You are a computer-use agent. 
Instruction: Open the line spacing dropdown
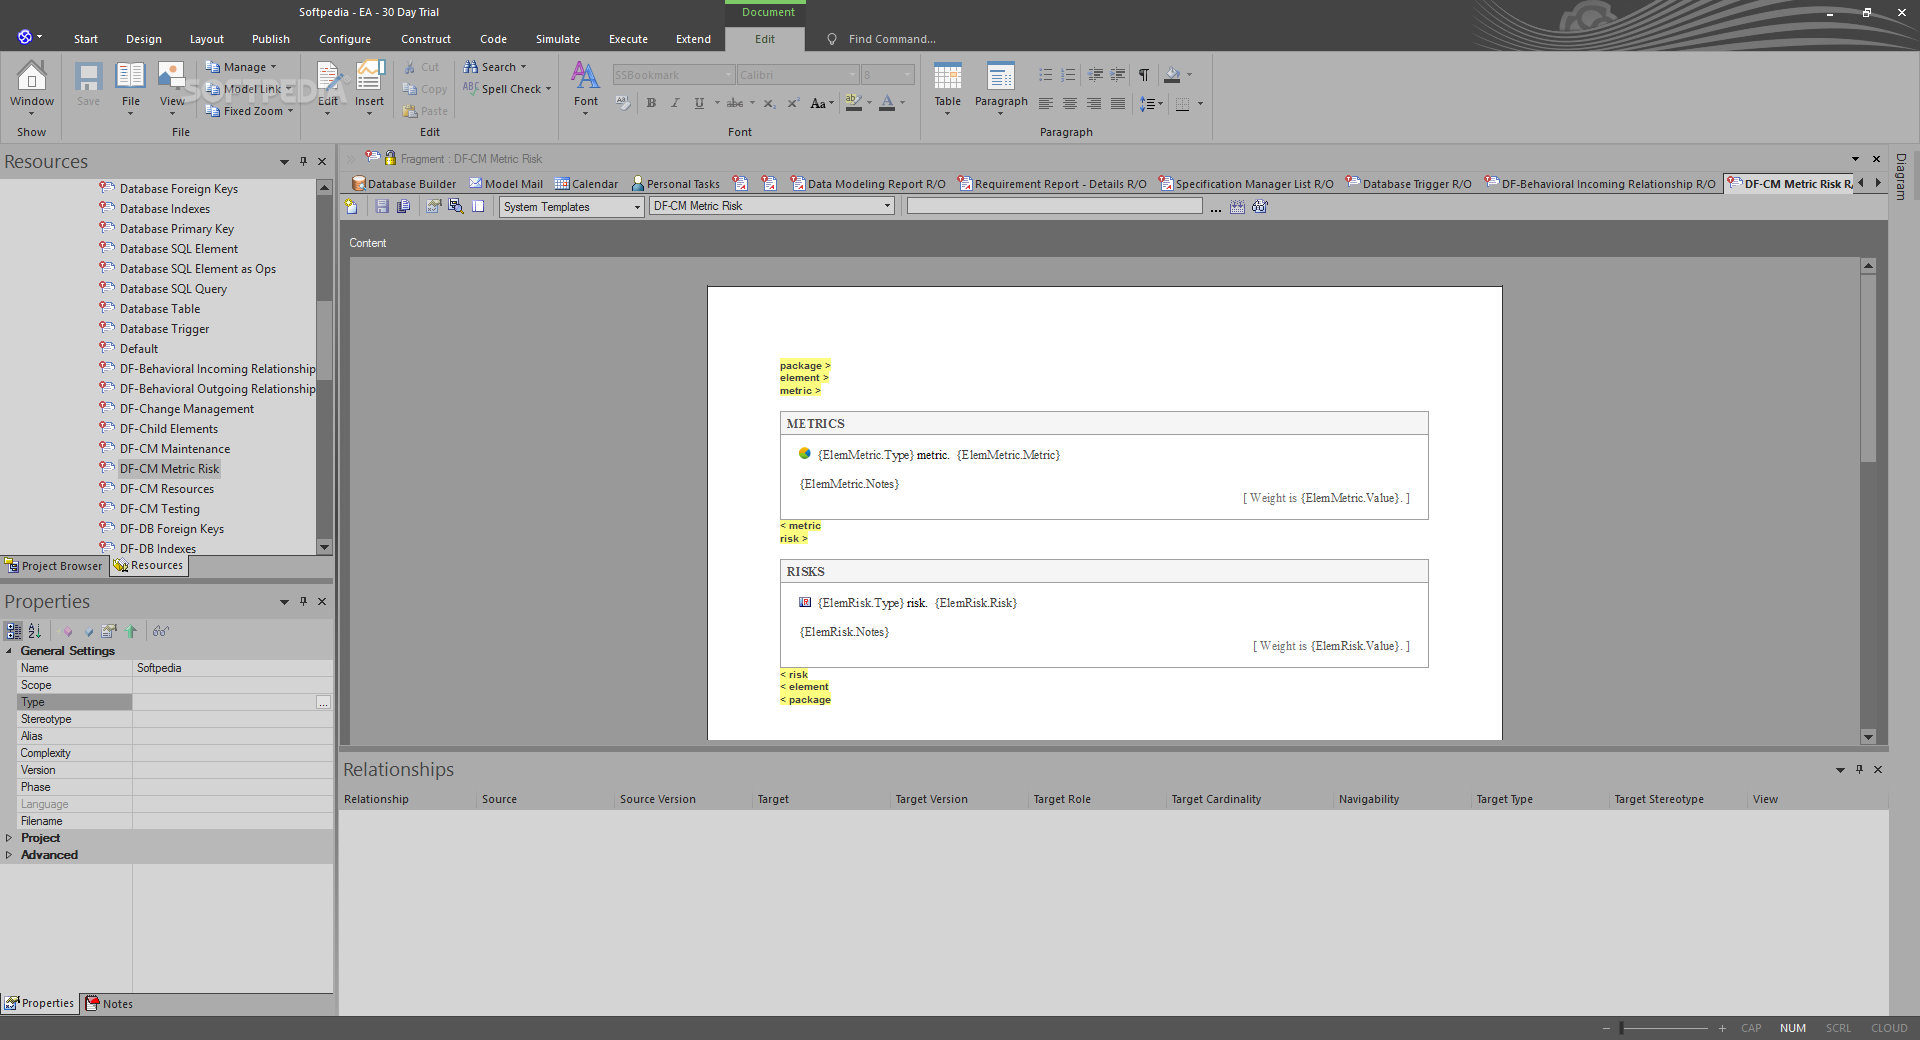click(1152, 103)
